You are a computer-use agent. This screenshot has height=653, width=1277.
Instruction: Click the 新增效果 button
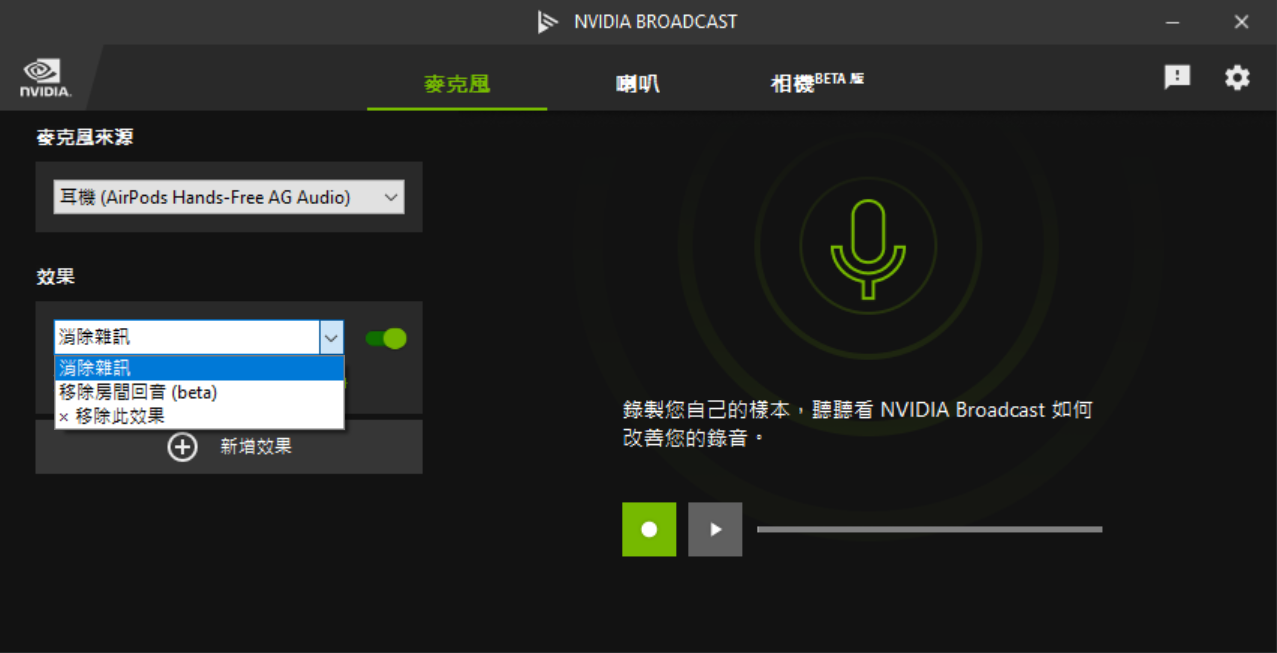(x=229, y=447)
